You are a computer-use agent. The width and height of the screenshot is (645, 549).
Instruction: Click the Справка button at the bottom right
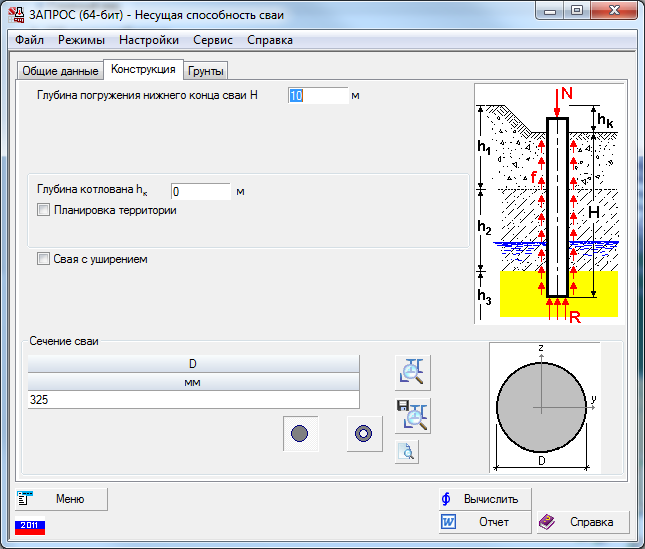point(583,522)
